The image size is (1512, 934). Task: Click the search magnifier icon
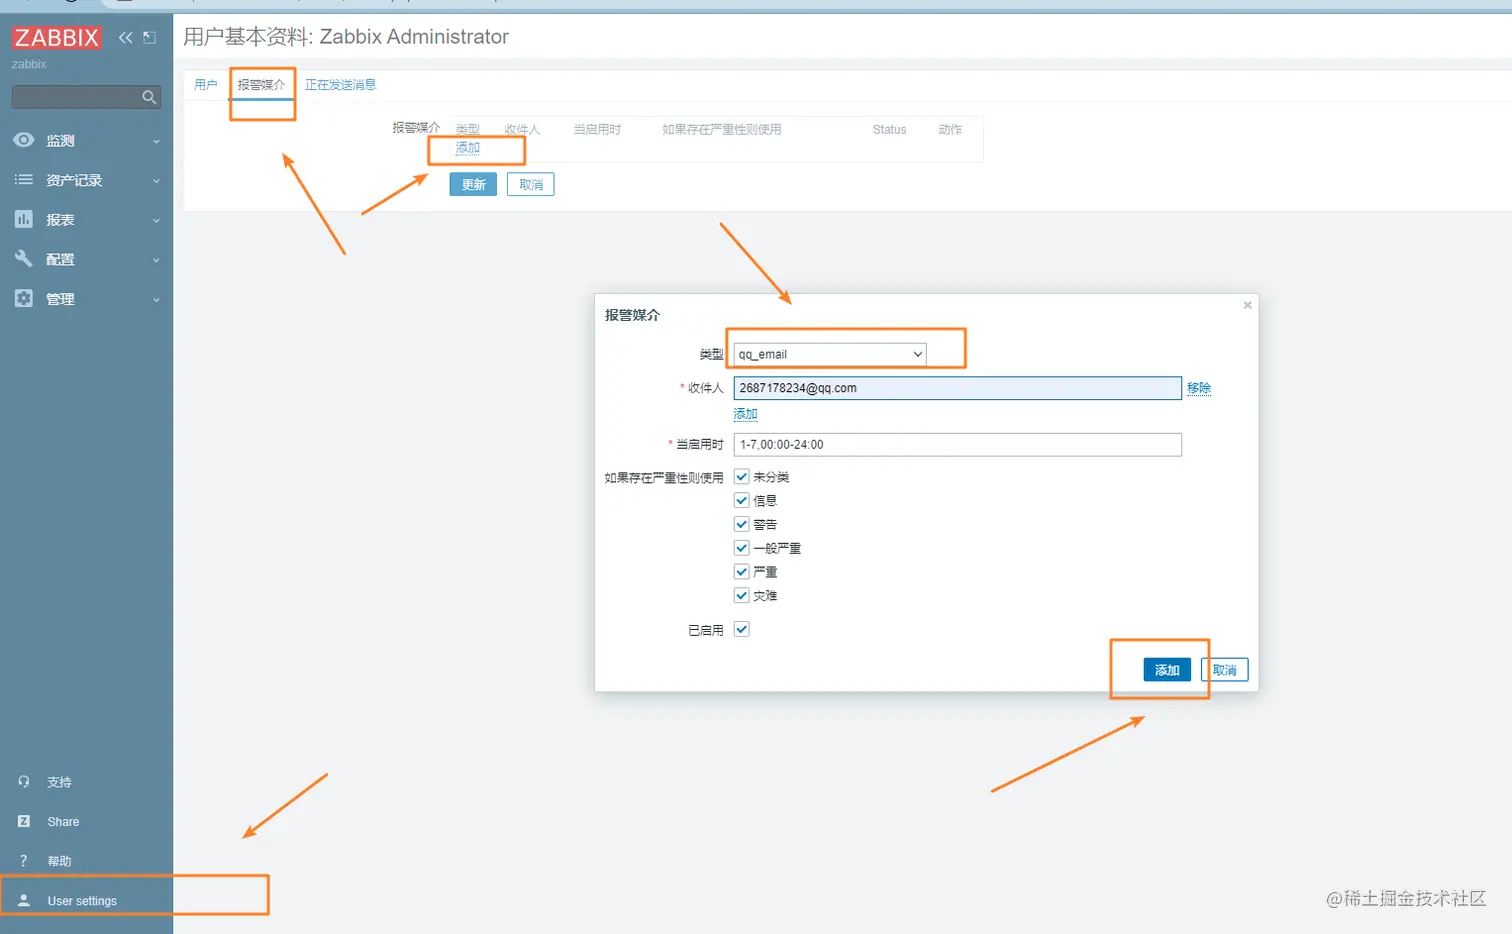click(149, 97)
